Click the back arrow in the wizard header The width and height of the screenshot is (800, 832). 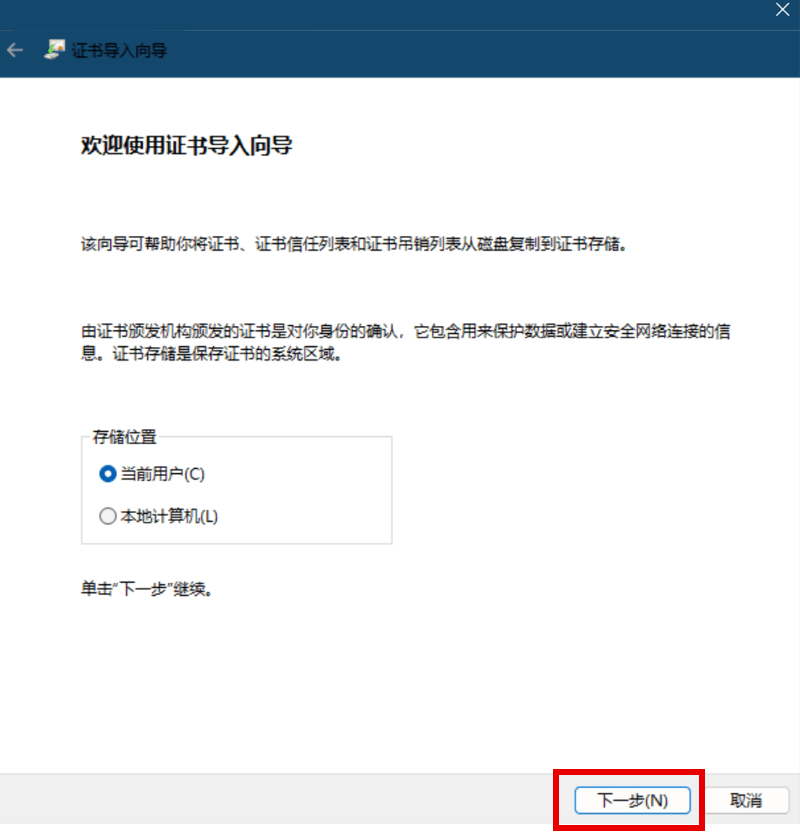point(15,50)
